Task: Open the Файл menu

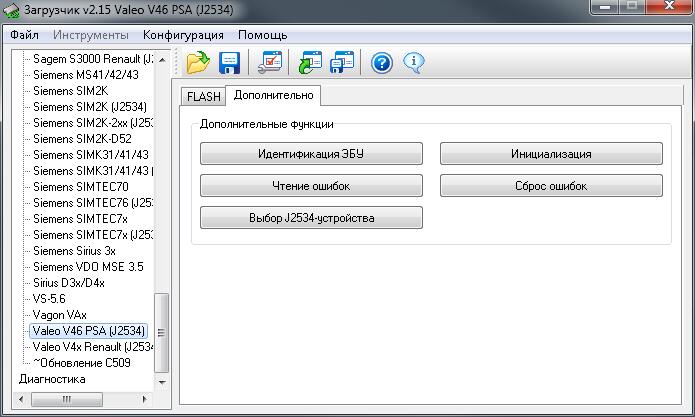Action: 24,35
